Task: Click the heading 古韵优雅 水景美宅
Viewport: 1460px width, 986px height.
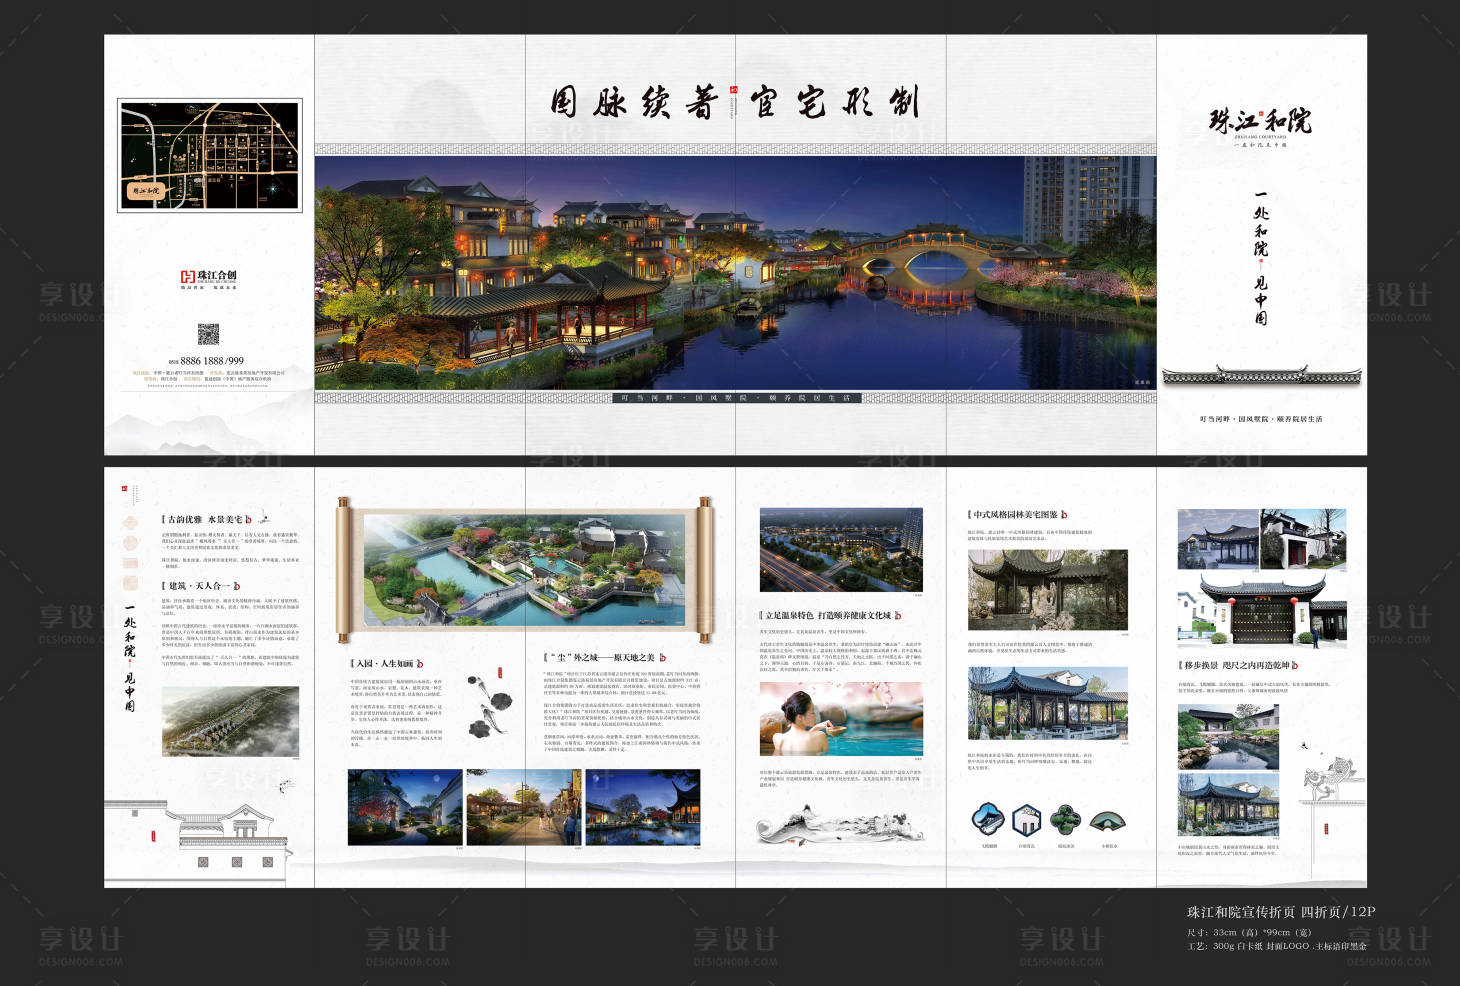Action: pyautogui.click(x=206, y=520)
